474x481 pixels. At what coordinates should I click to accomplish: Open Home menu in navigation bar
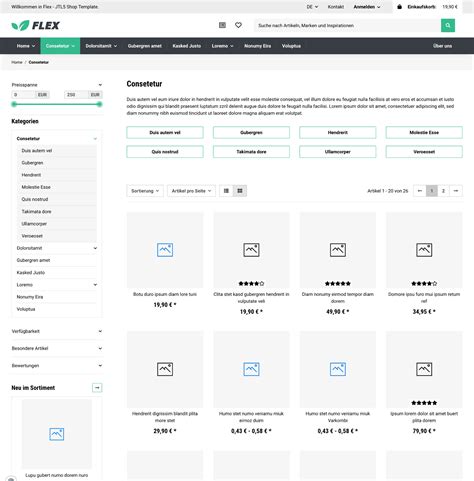(26, 46)
